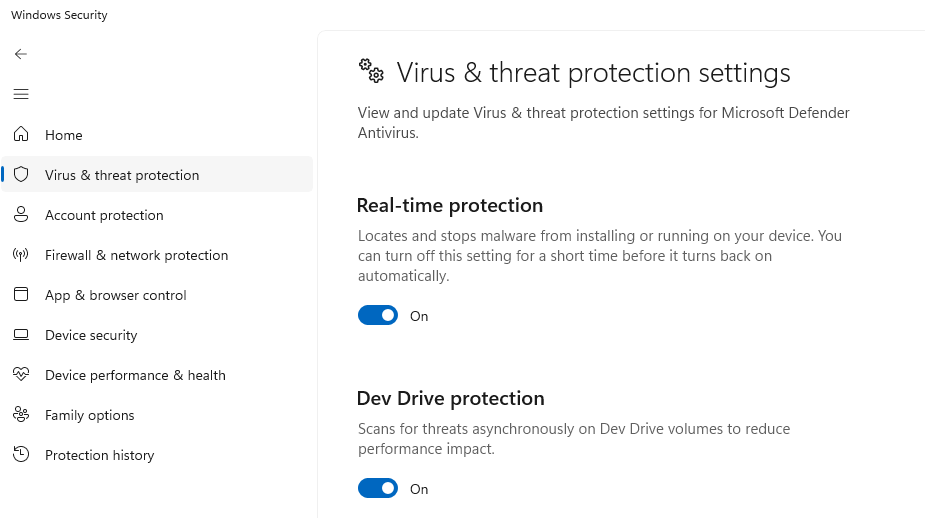The image size is (925, 518).
Task: Click the settings gears icon beside heading
Action: pos(371,71)
